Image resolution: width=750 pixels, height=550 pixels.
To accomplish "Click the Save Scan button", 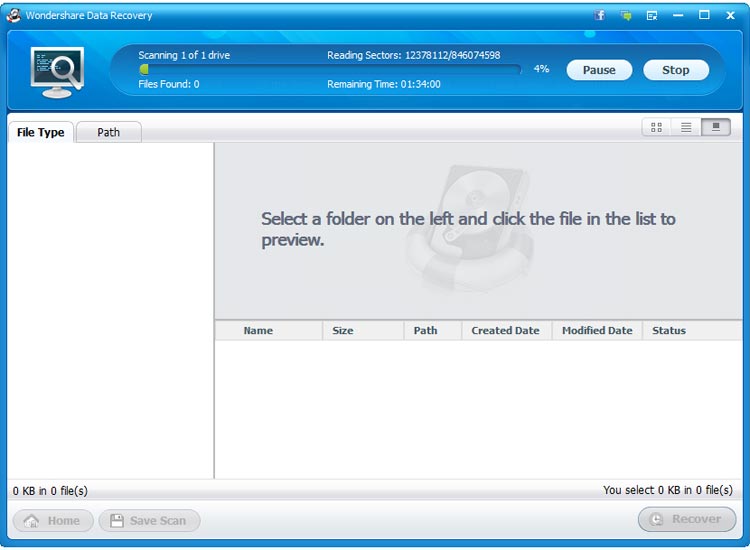I will (x=149, y=520).
